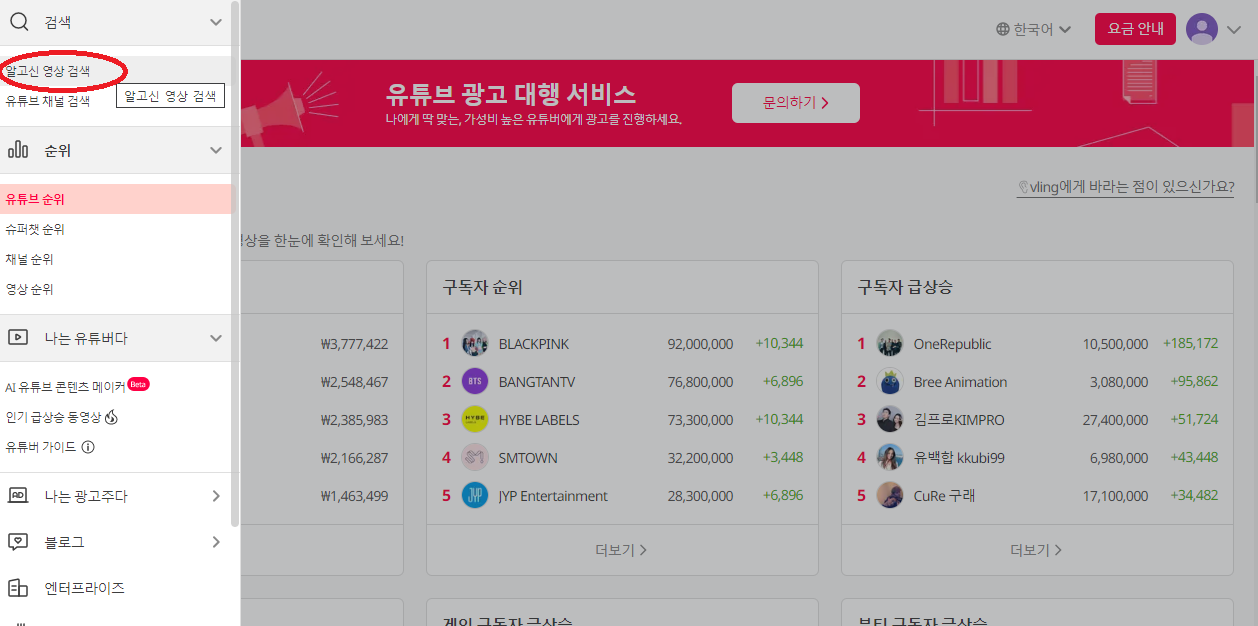The image size is (1258, 626).
Task: Click the 구독자 순위 card heading
Action: tap(483, 287)
